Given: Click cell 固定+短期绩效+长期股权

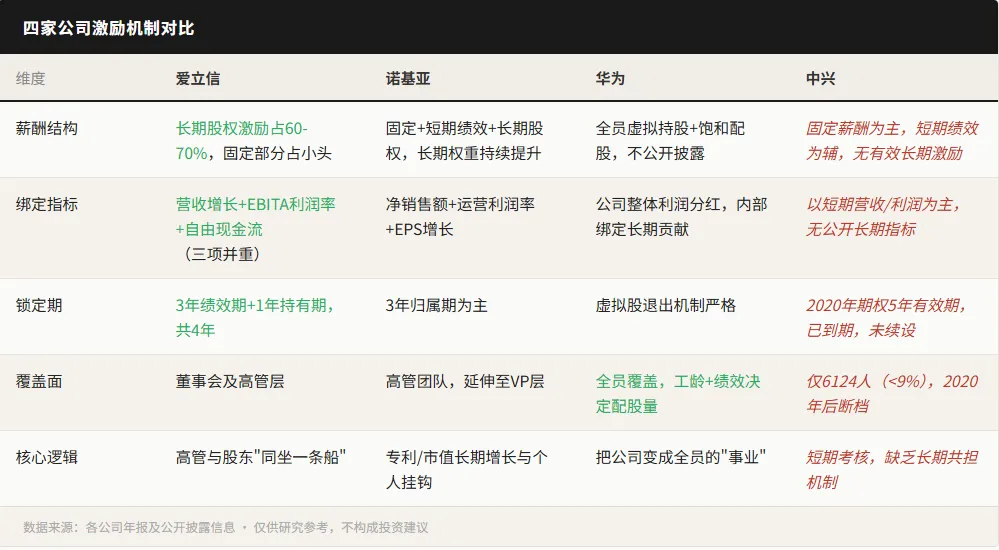Looking at the screenshot, I should point(464,141).
